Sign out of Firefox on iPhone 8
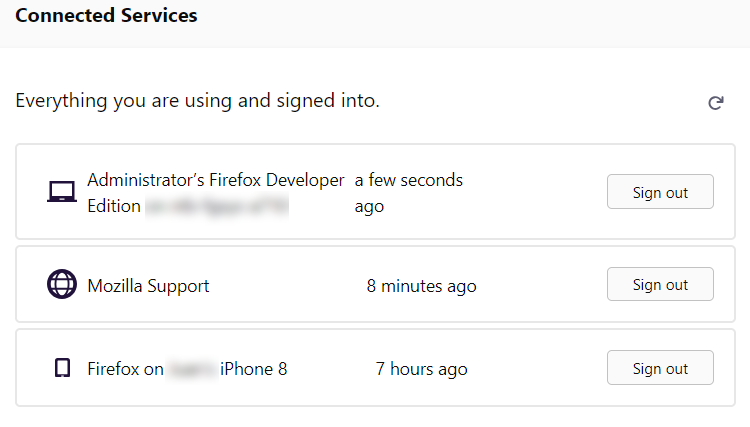Screen dimensions: 750x427 tap(660, 368)
